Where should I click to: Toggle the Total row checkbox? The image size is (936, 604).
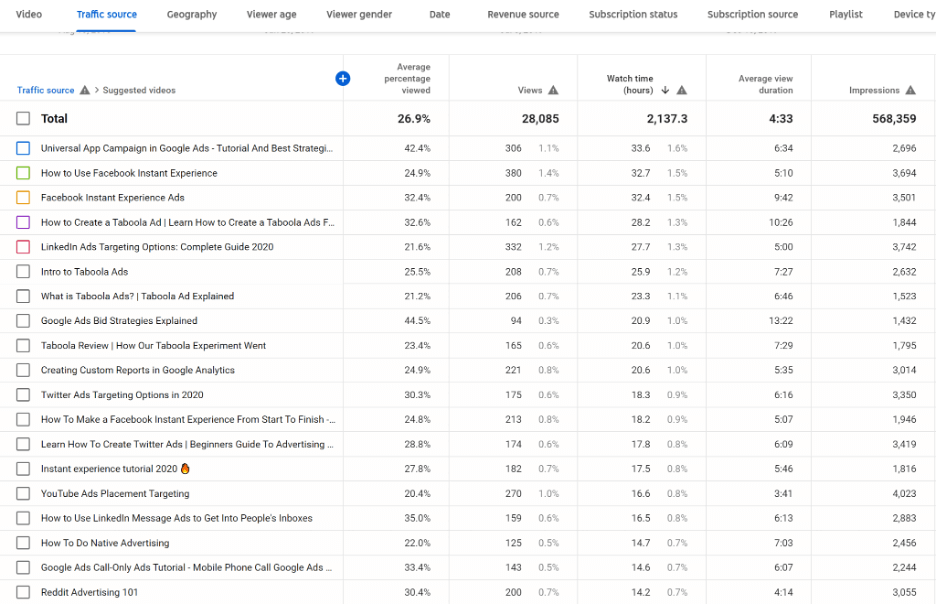[x=23, y=118]
